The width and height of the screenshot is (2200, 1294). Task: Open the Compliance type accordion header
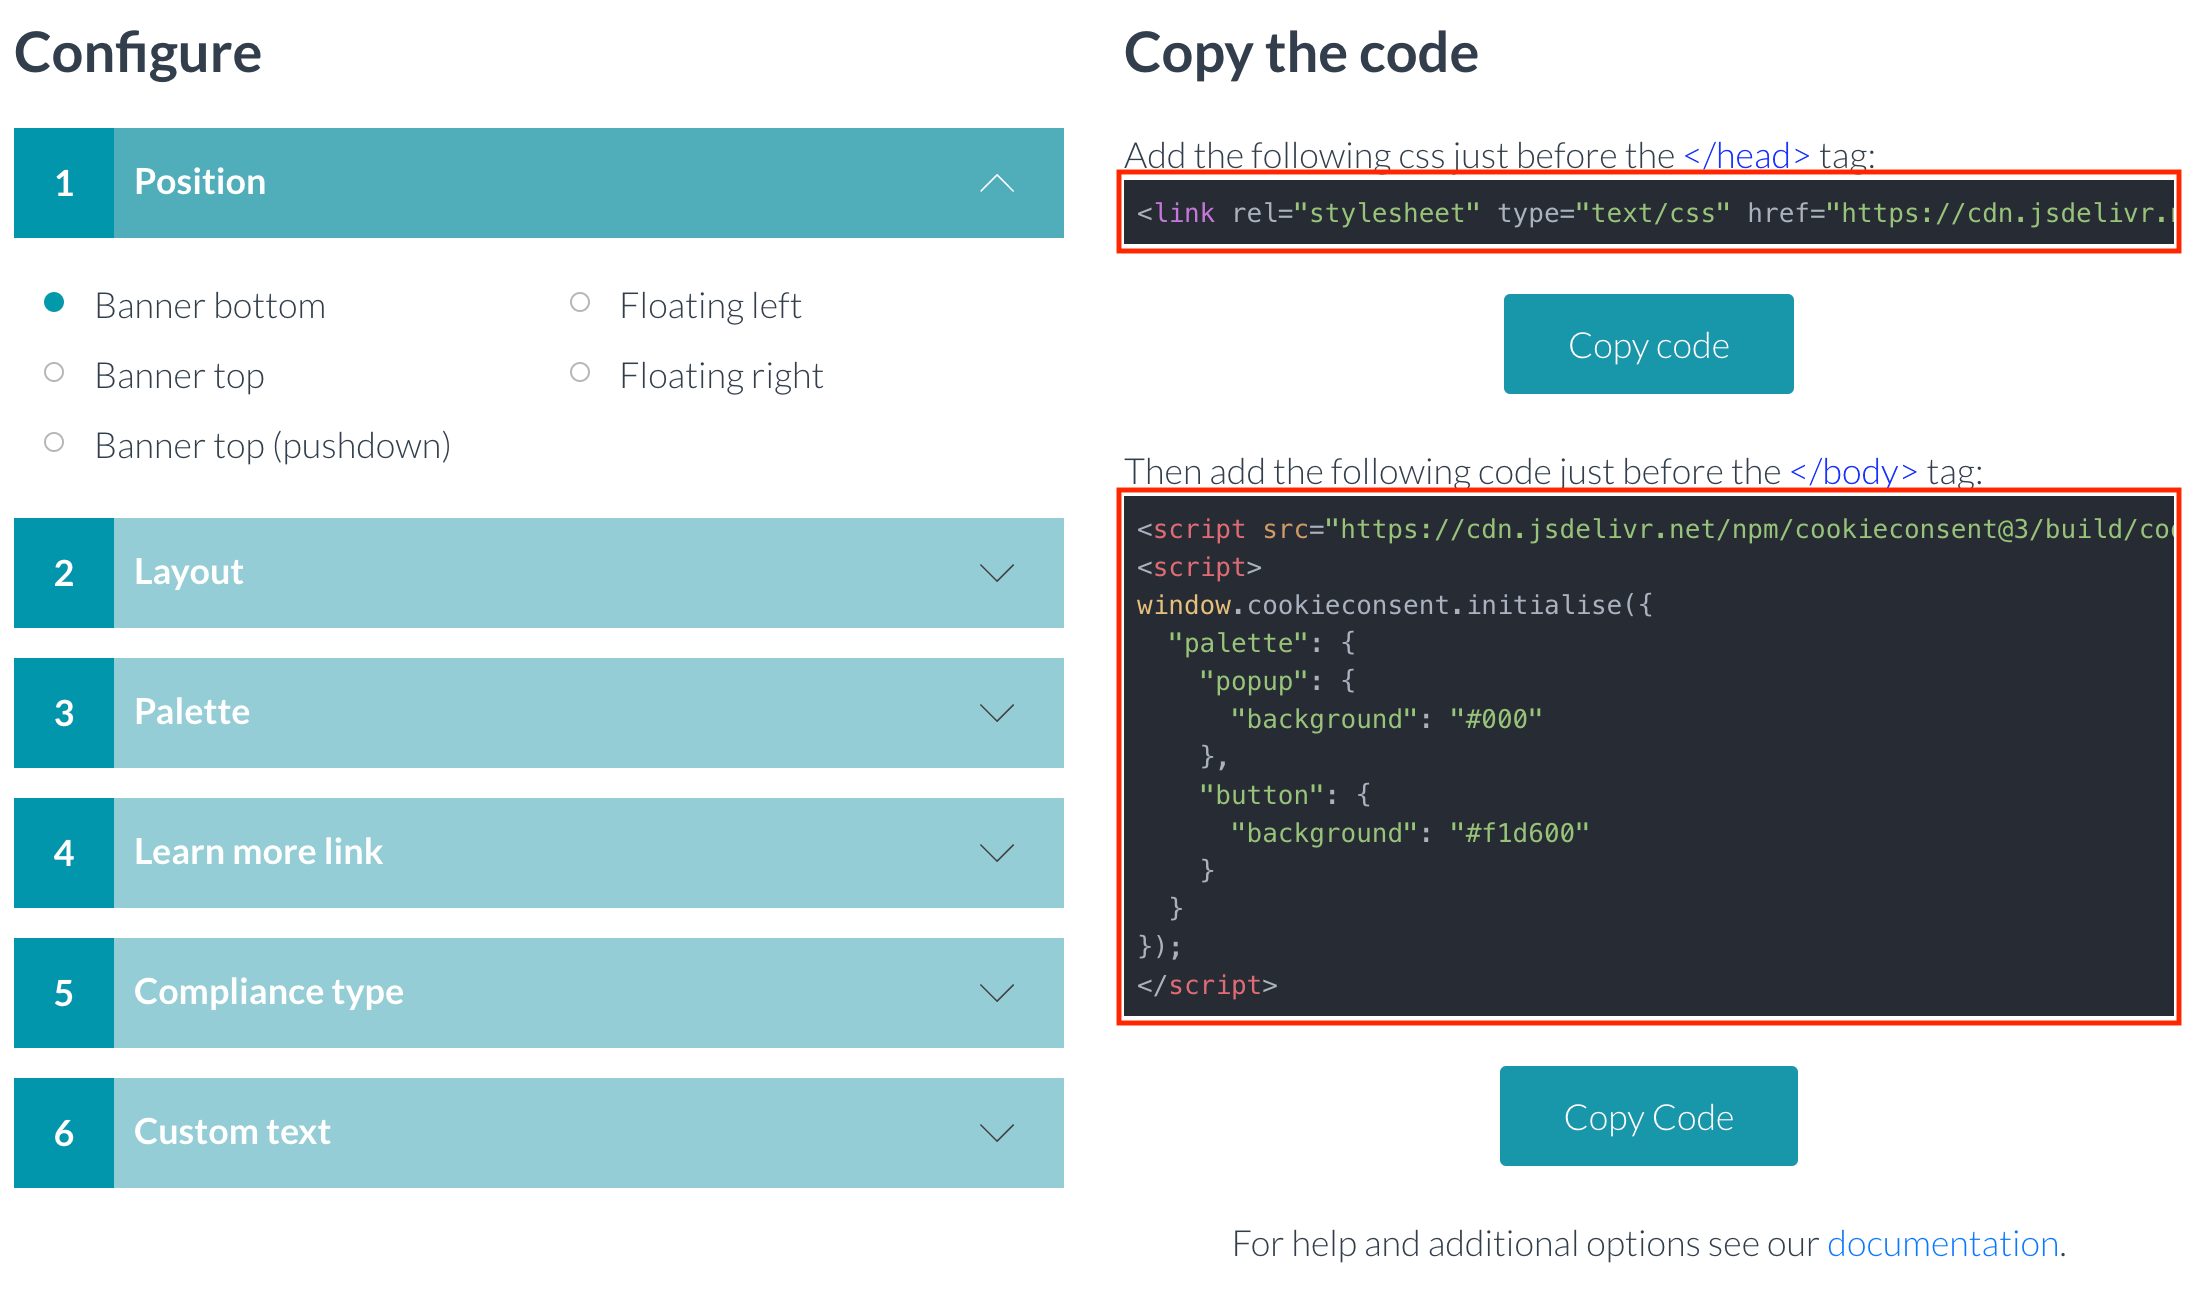pos(539,993)
